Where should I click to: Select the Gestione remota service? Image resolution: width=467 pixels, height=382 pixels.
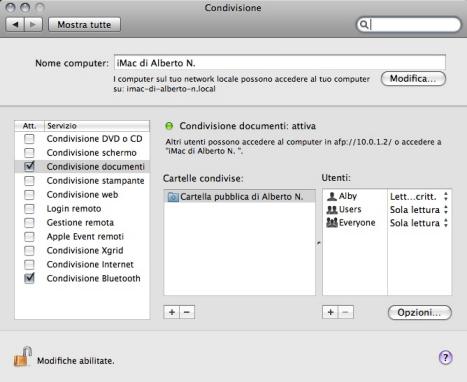80,223
